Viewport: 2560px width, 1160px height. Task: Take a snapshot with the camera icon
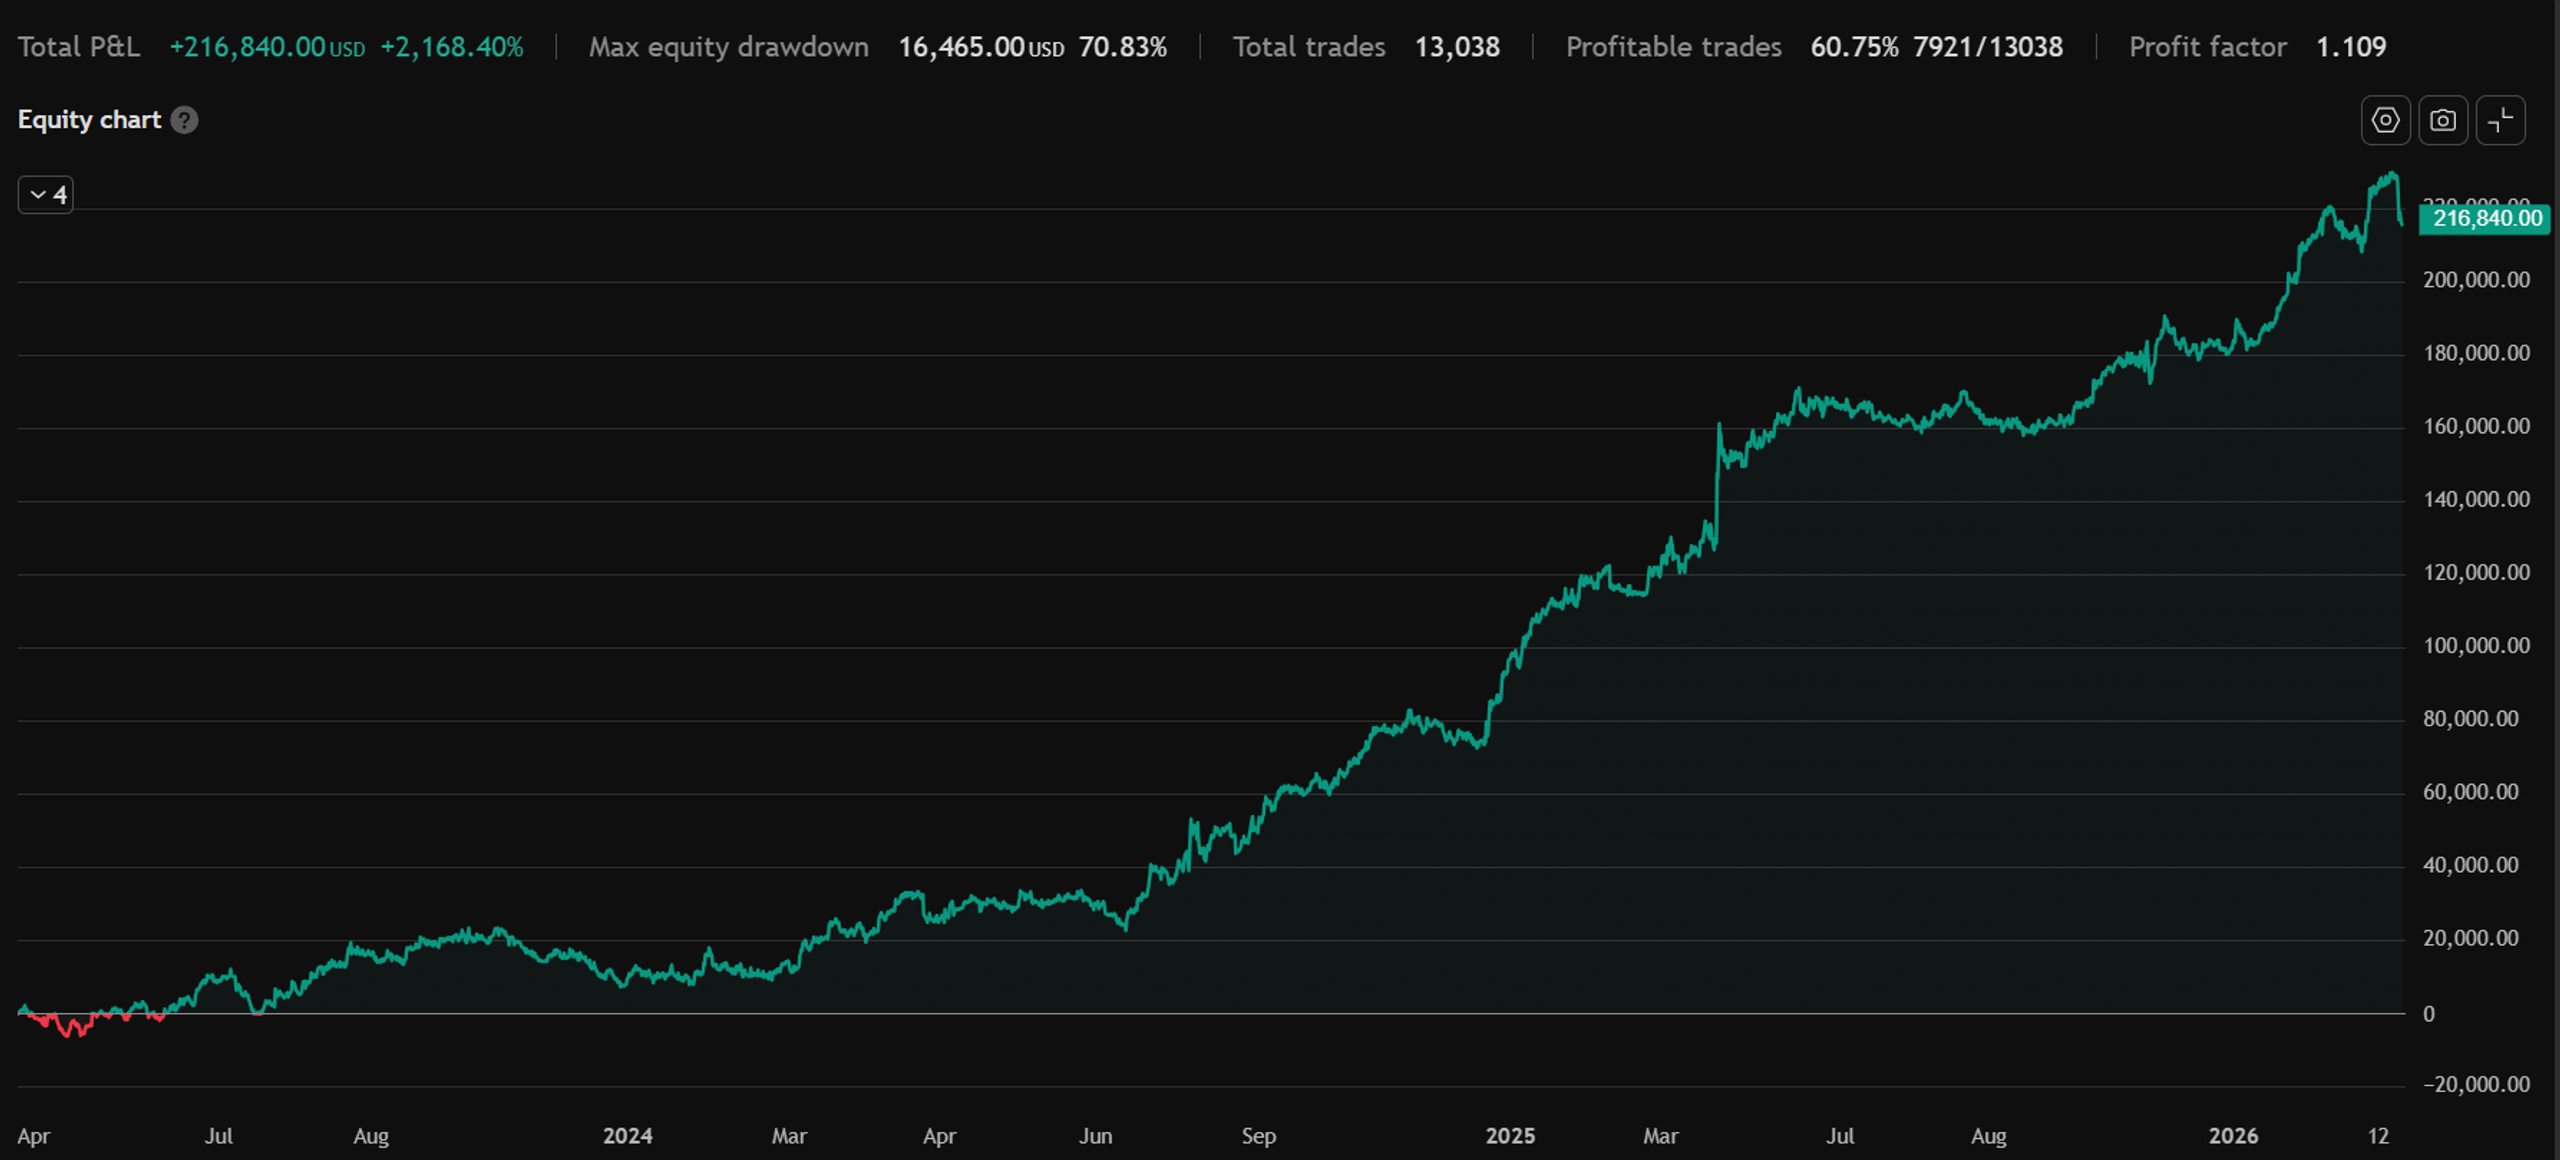click(2443, 120)
